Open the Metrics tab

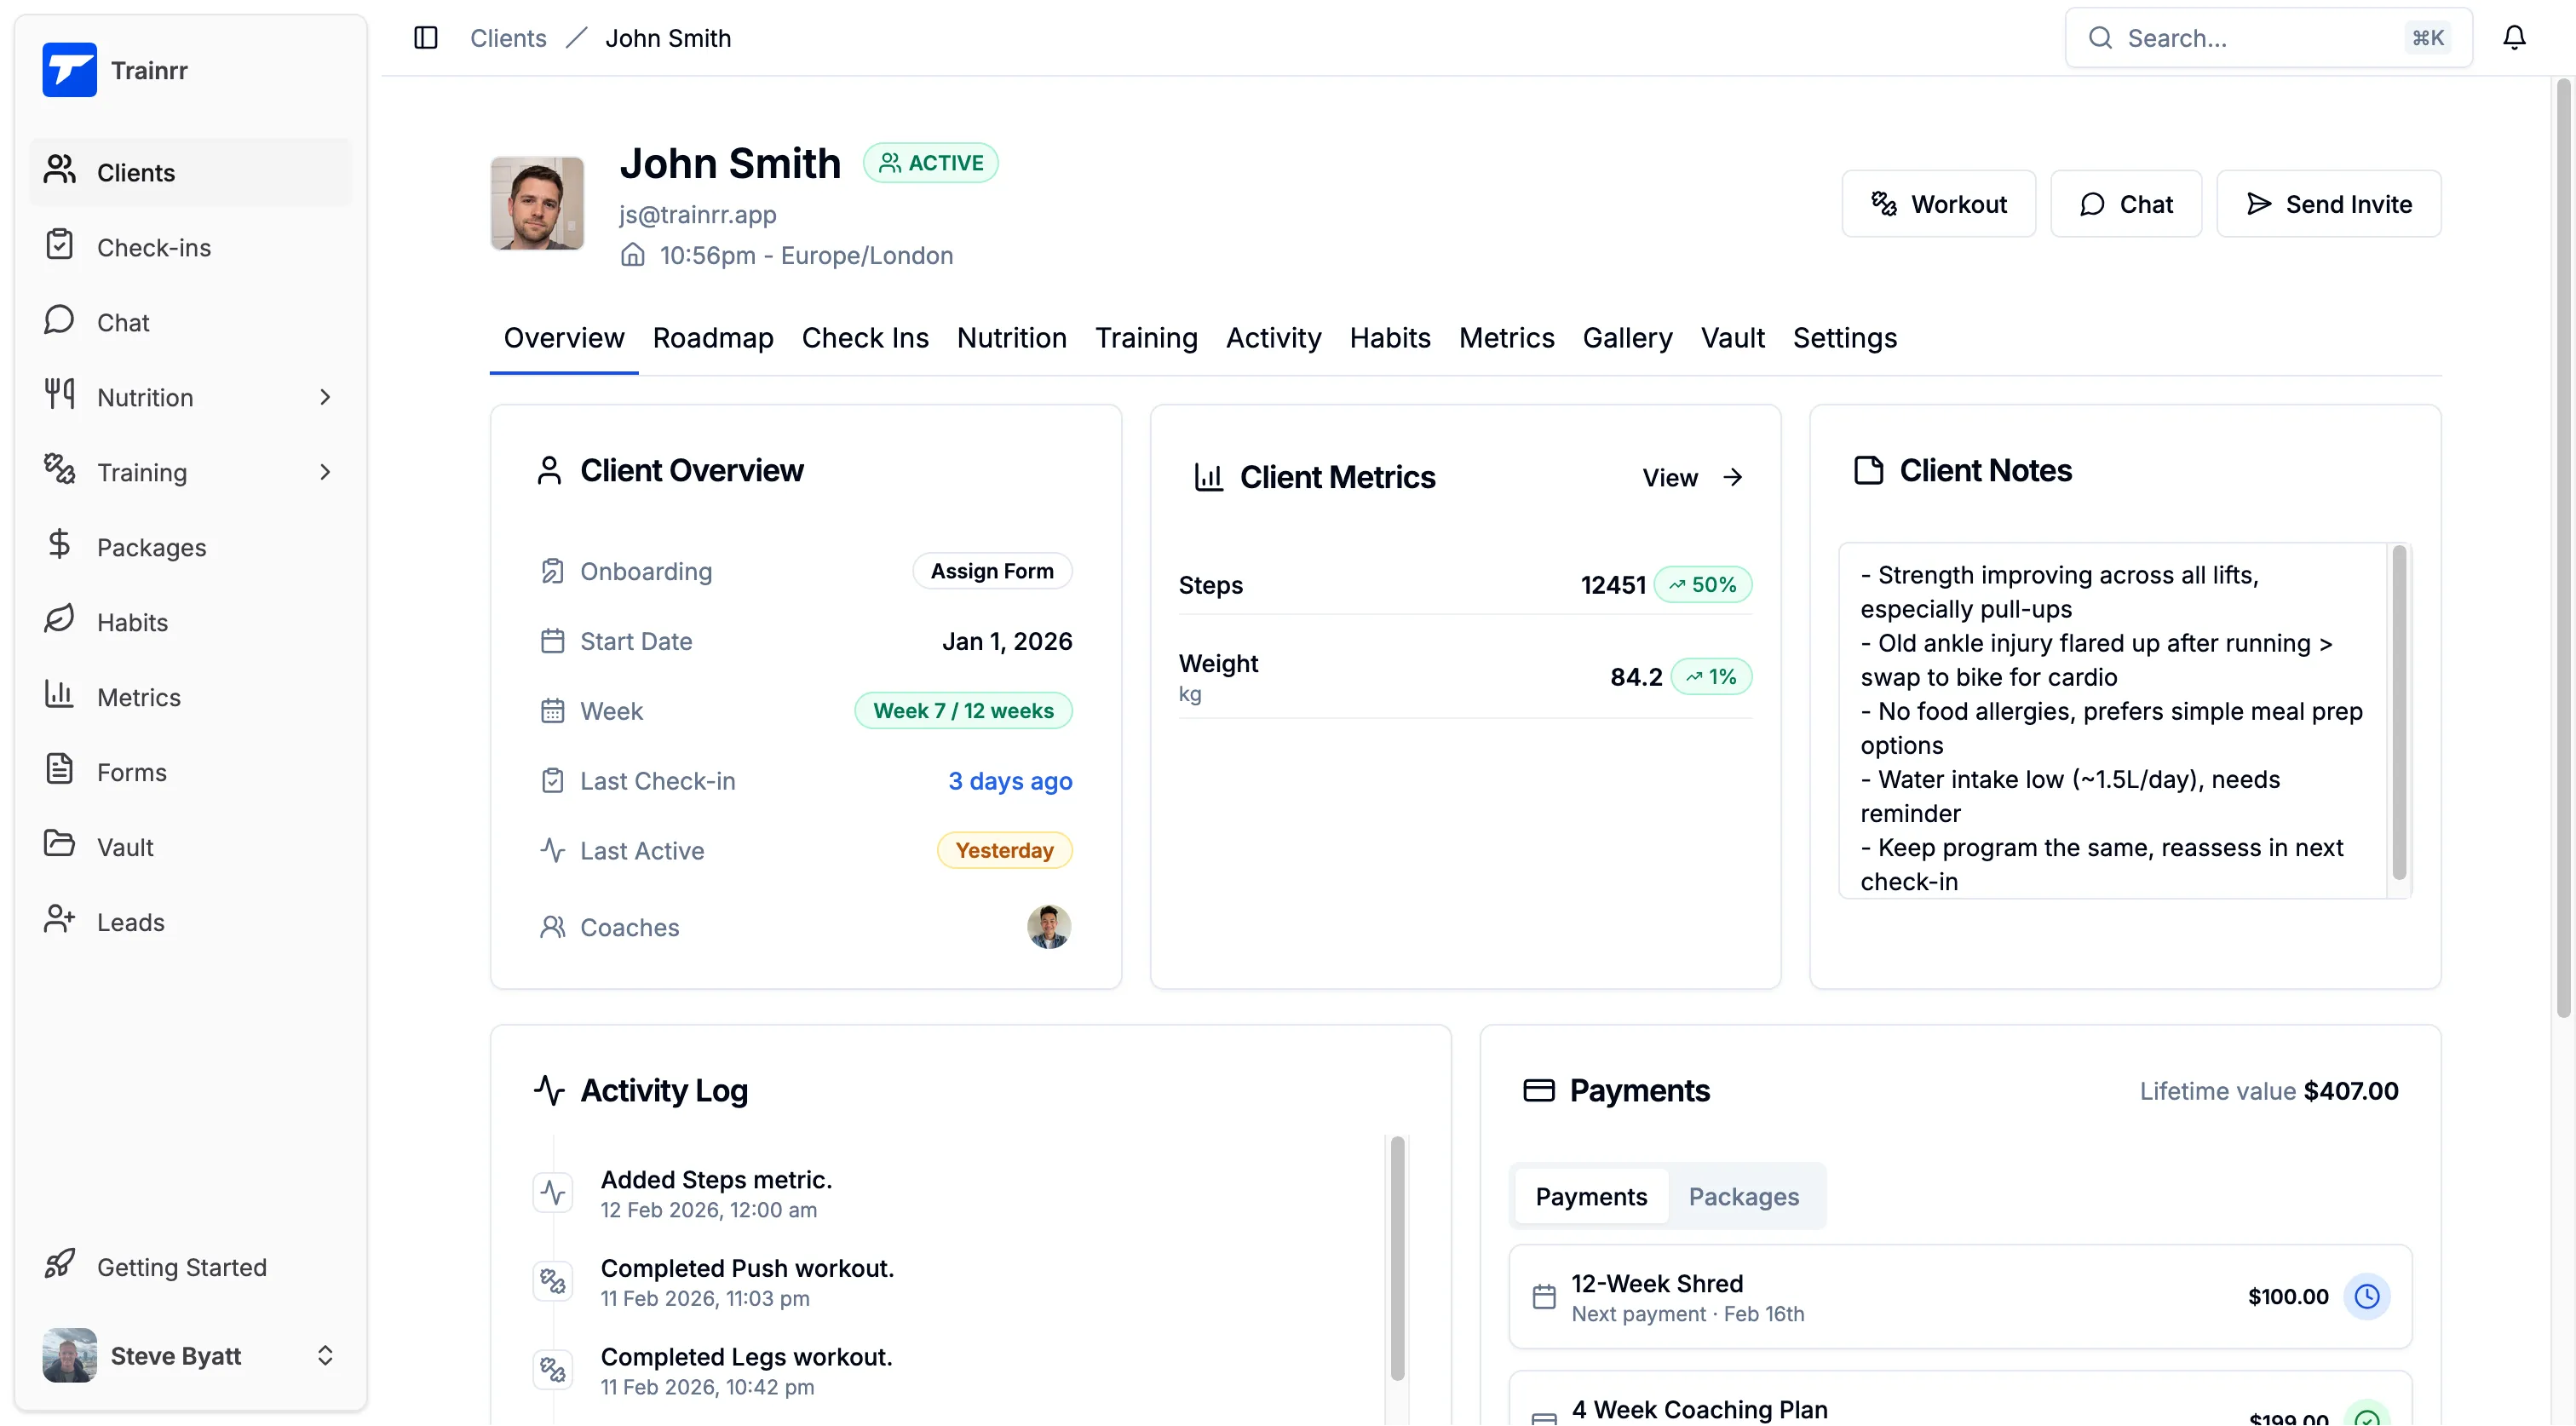(1505, 338)
